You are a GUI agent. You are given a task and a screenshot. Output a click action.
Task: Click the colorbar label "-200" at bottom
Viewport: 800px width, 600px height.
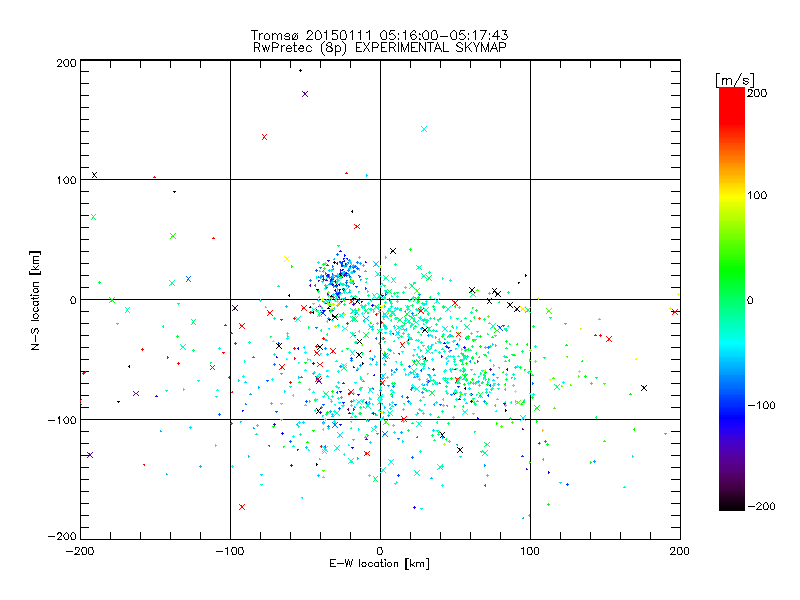(x=761, y=506)
